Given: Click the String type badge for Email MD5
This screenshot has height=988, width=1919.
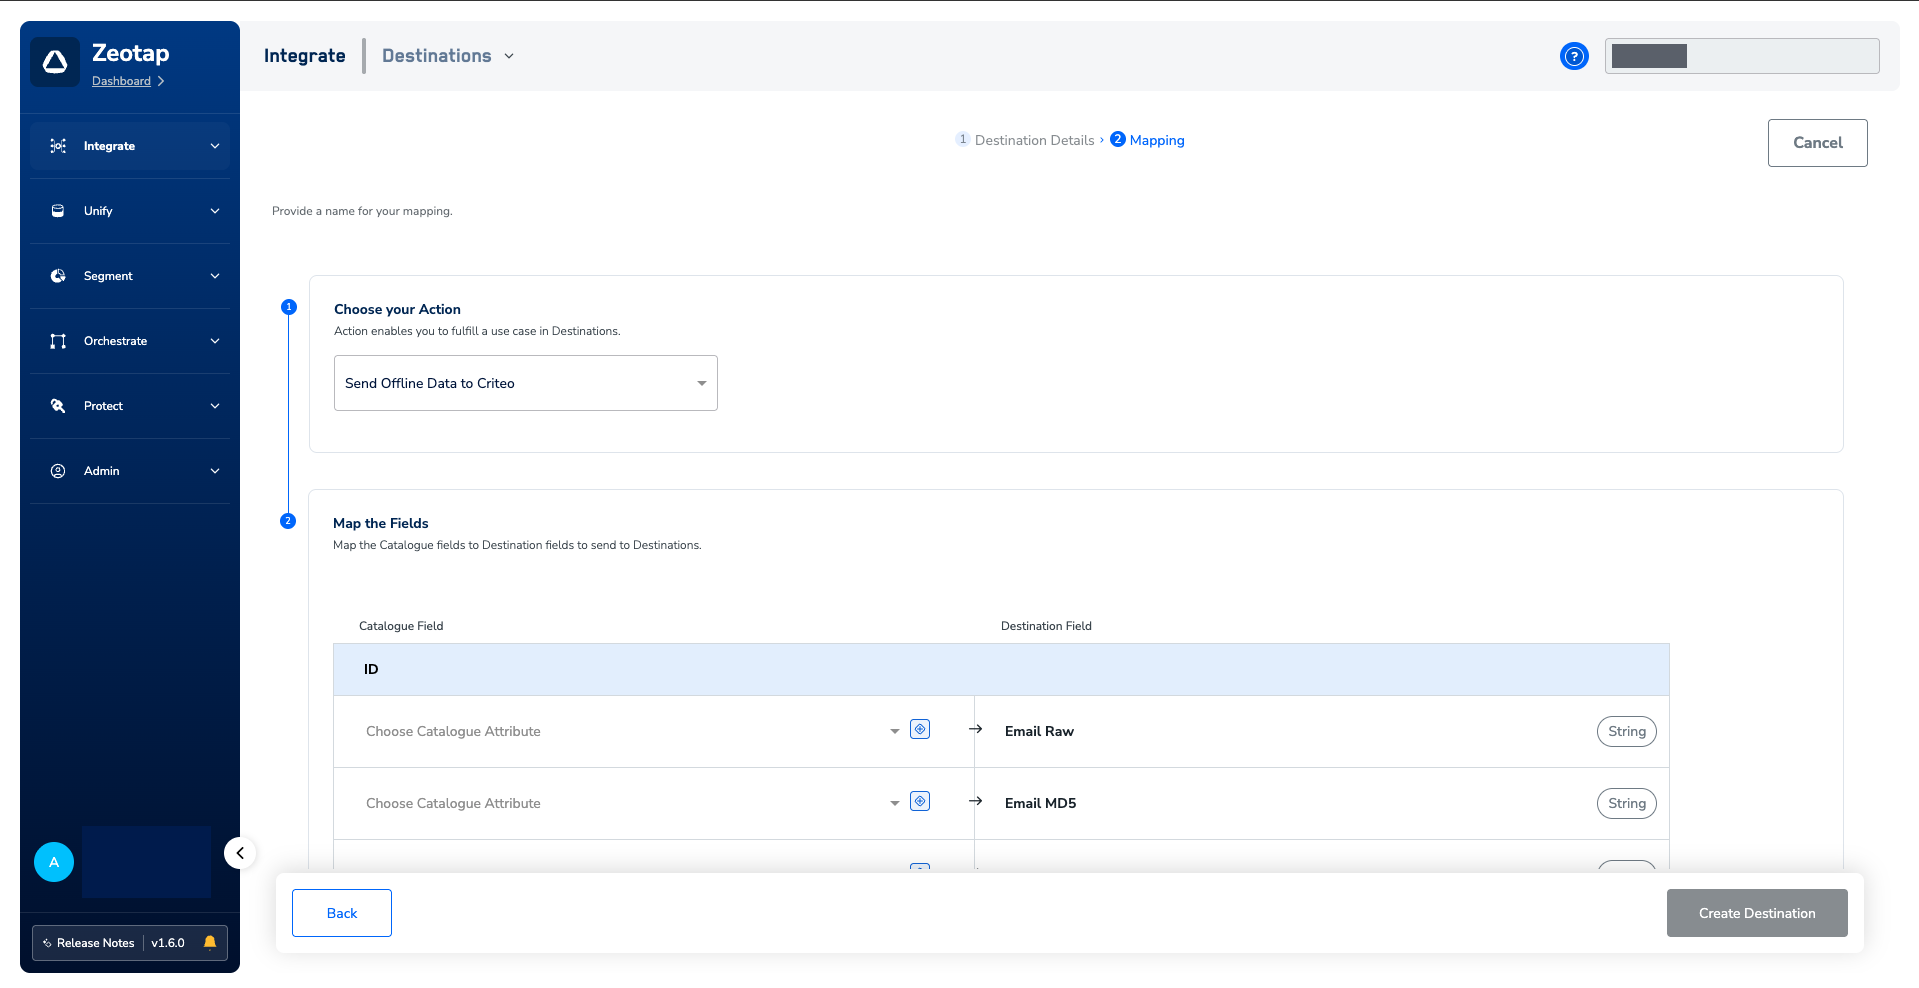Looking at the screenshot, I should coord(1627,803).
